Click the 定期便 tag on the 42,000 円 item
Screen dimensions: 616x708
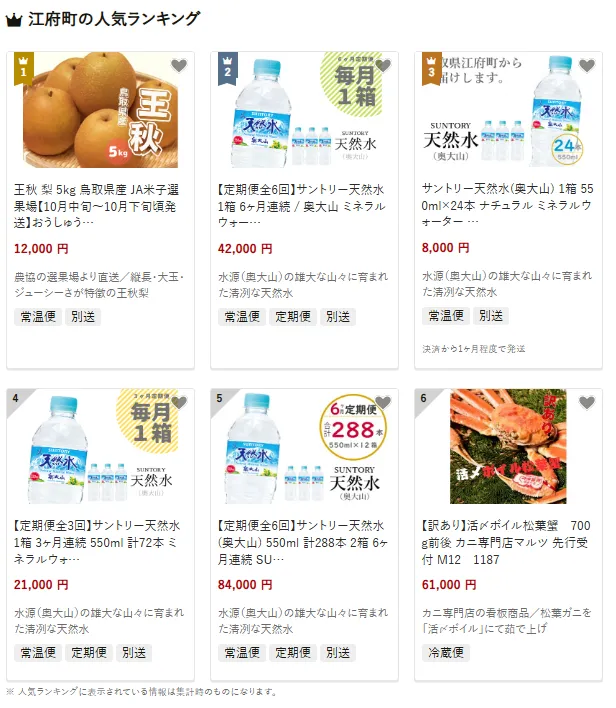coord(293,317)
